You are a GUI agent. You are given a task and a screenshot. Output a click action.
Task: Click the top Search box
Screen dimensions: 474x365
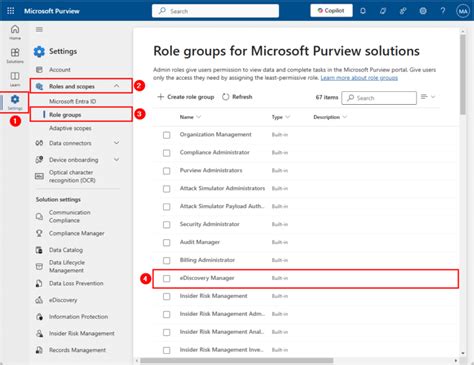[215, 11]
